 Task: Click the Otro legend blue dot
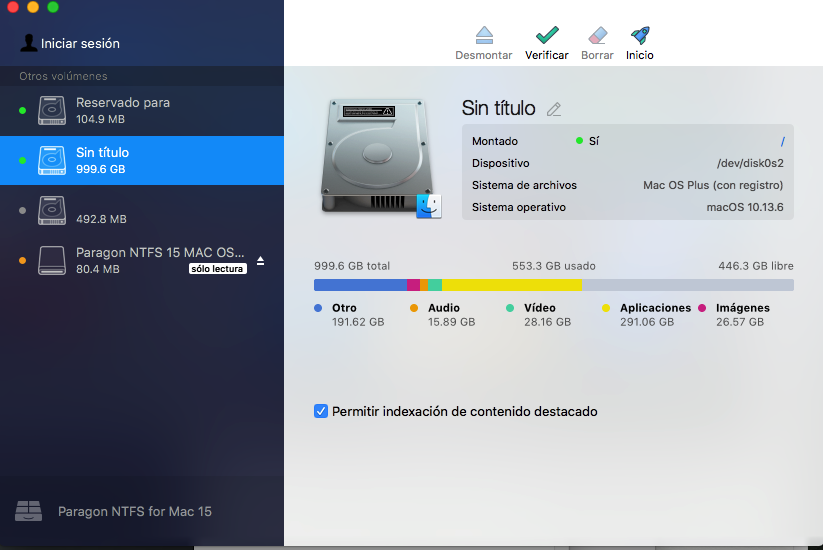(318, 308)
